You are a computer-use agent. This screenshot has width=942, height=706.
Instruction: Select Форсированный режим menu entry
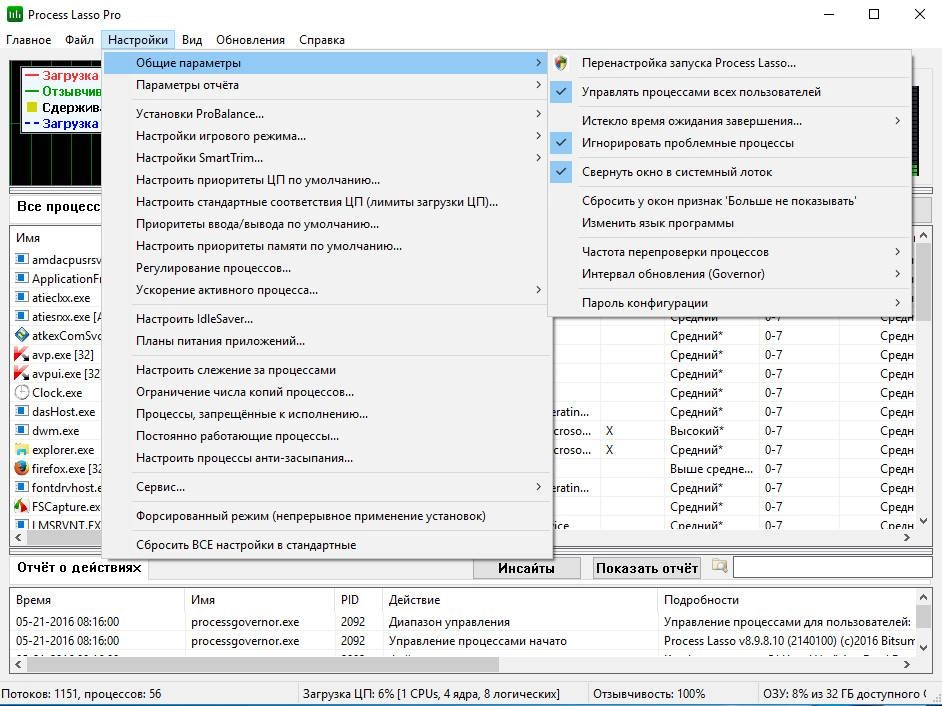click(327, 516)
